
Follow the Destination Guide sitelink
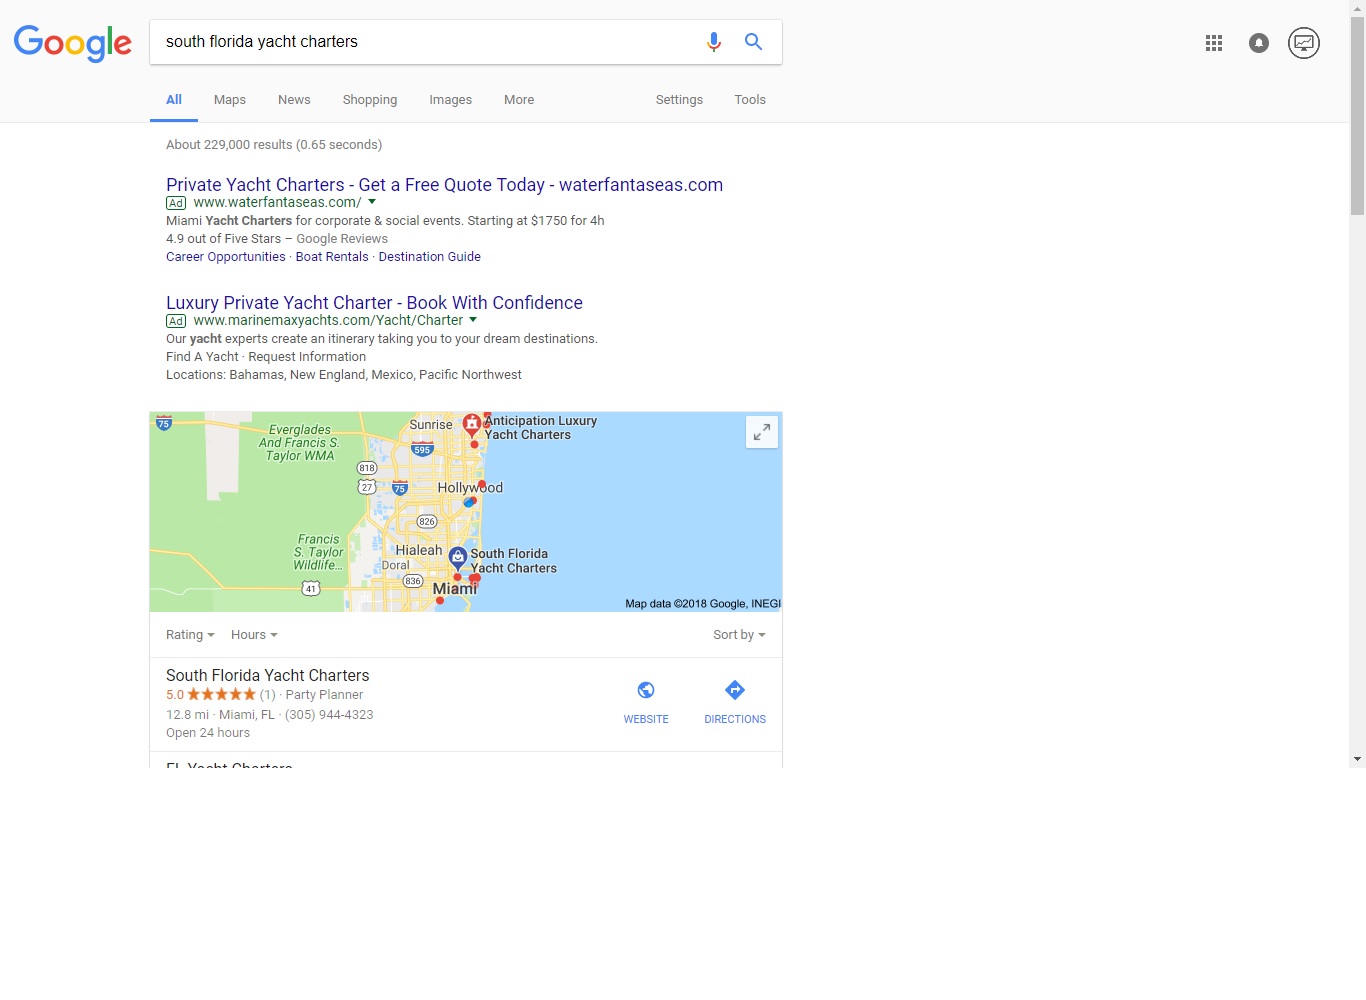[430, 257]
